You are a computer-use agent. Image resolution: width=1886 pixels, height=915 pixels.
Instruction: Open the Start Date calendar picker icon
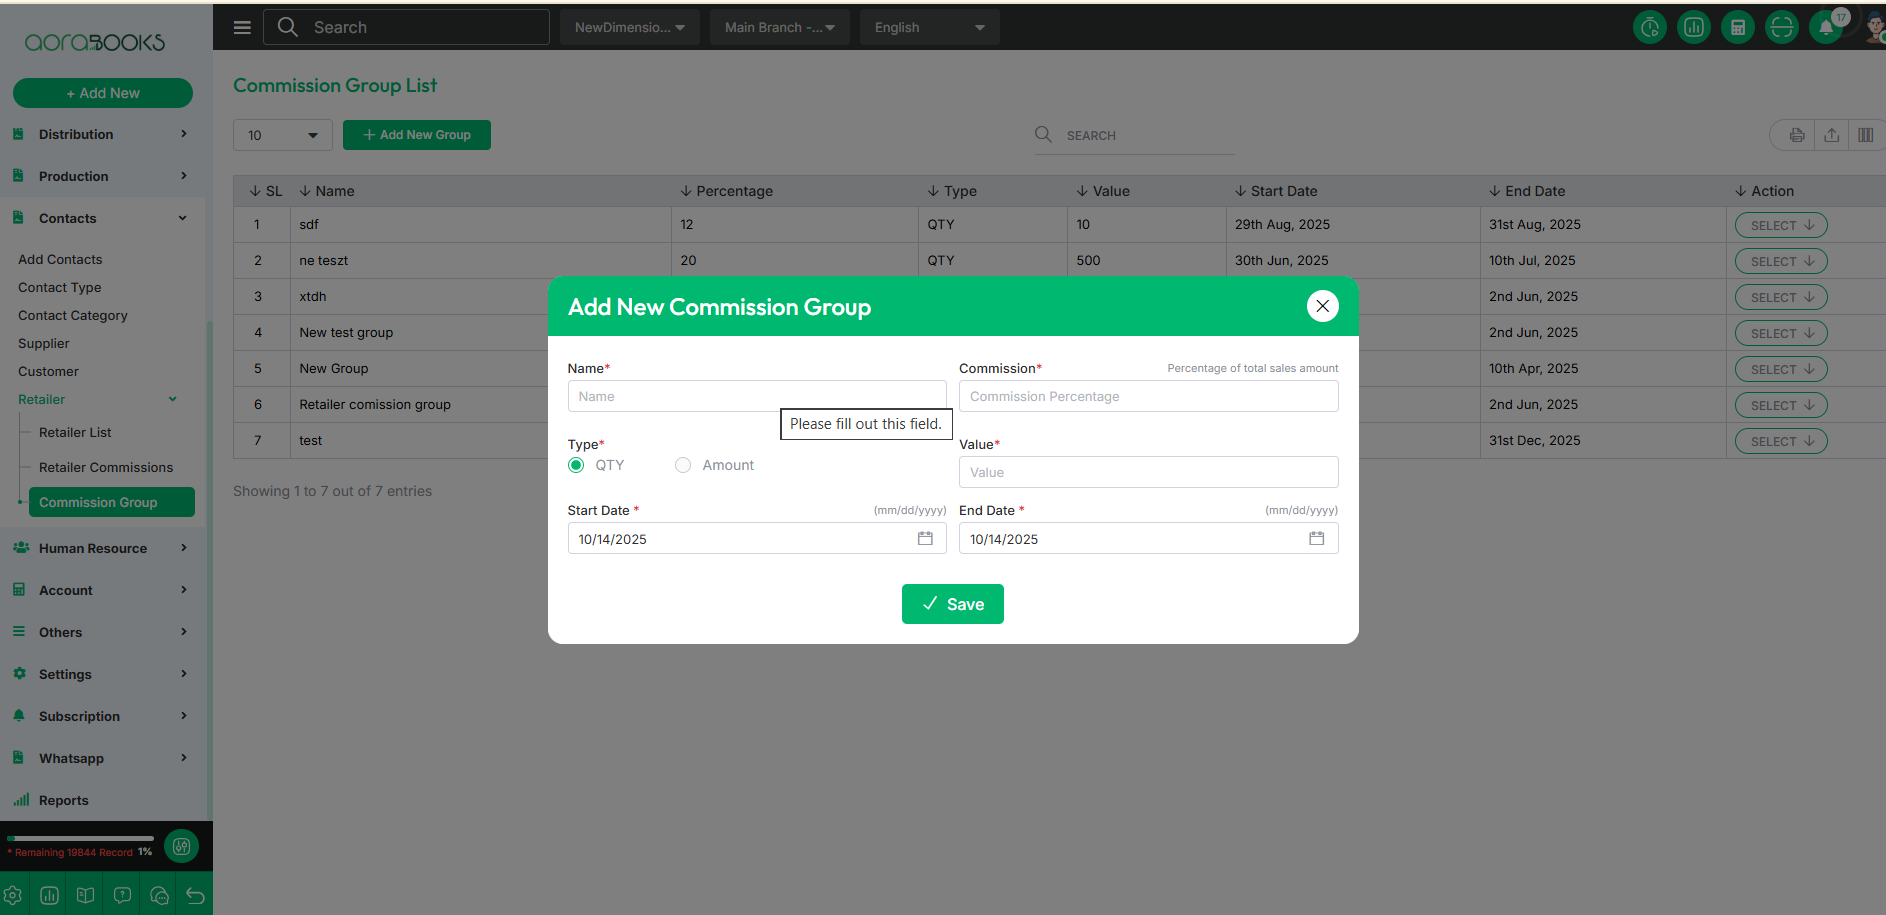coord(925,538)
